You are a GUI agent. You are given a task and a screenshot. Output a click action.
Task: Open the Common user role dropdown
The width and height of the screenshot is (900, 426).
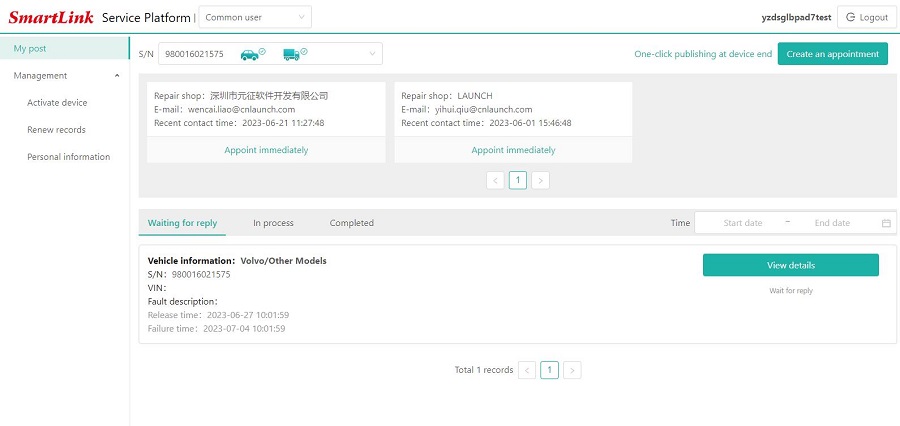(x=255, y=17)
